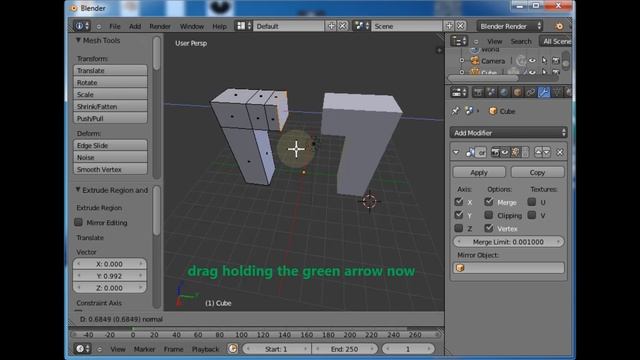This screenshot has height=360, width=640.
Task: Open the Info editor type selector
Action: [82, 26]
